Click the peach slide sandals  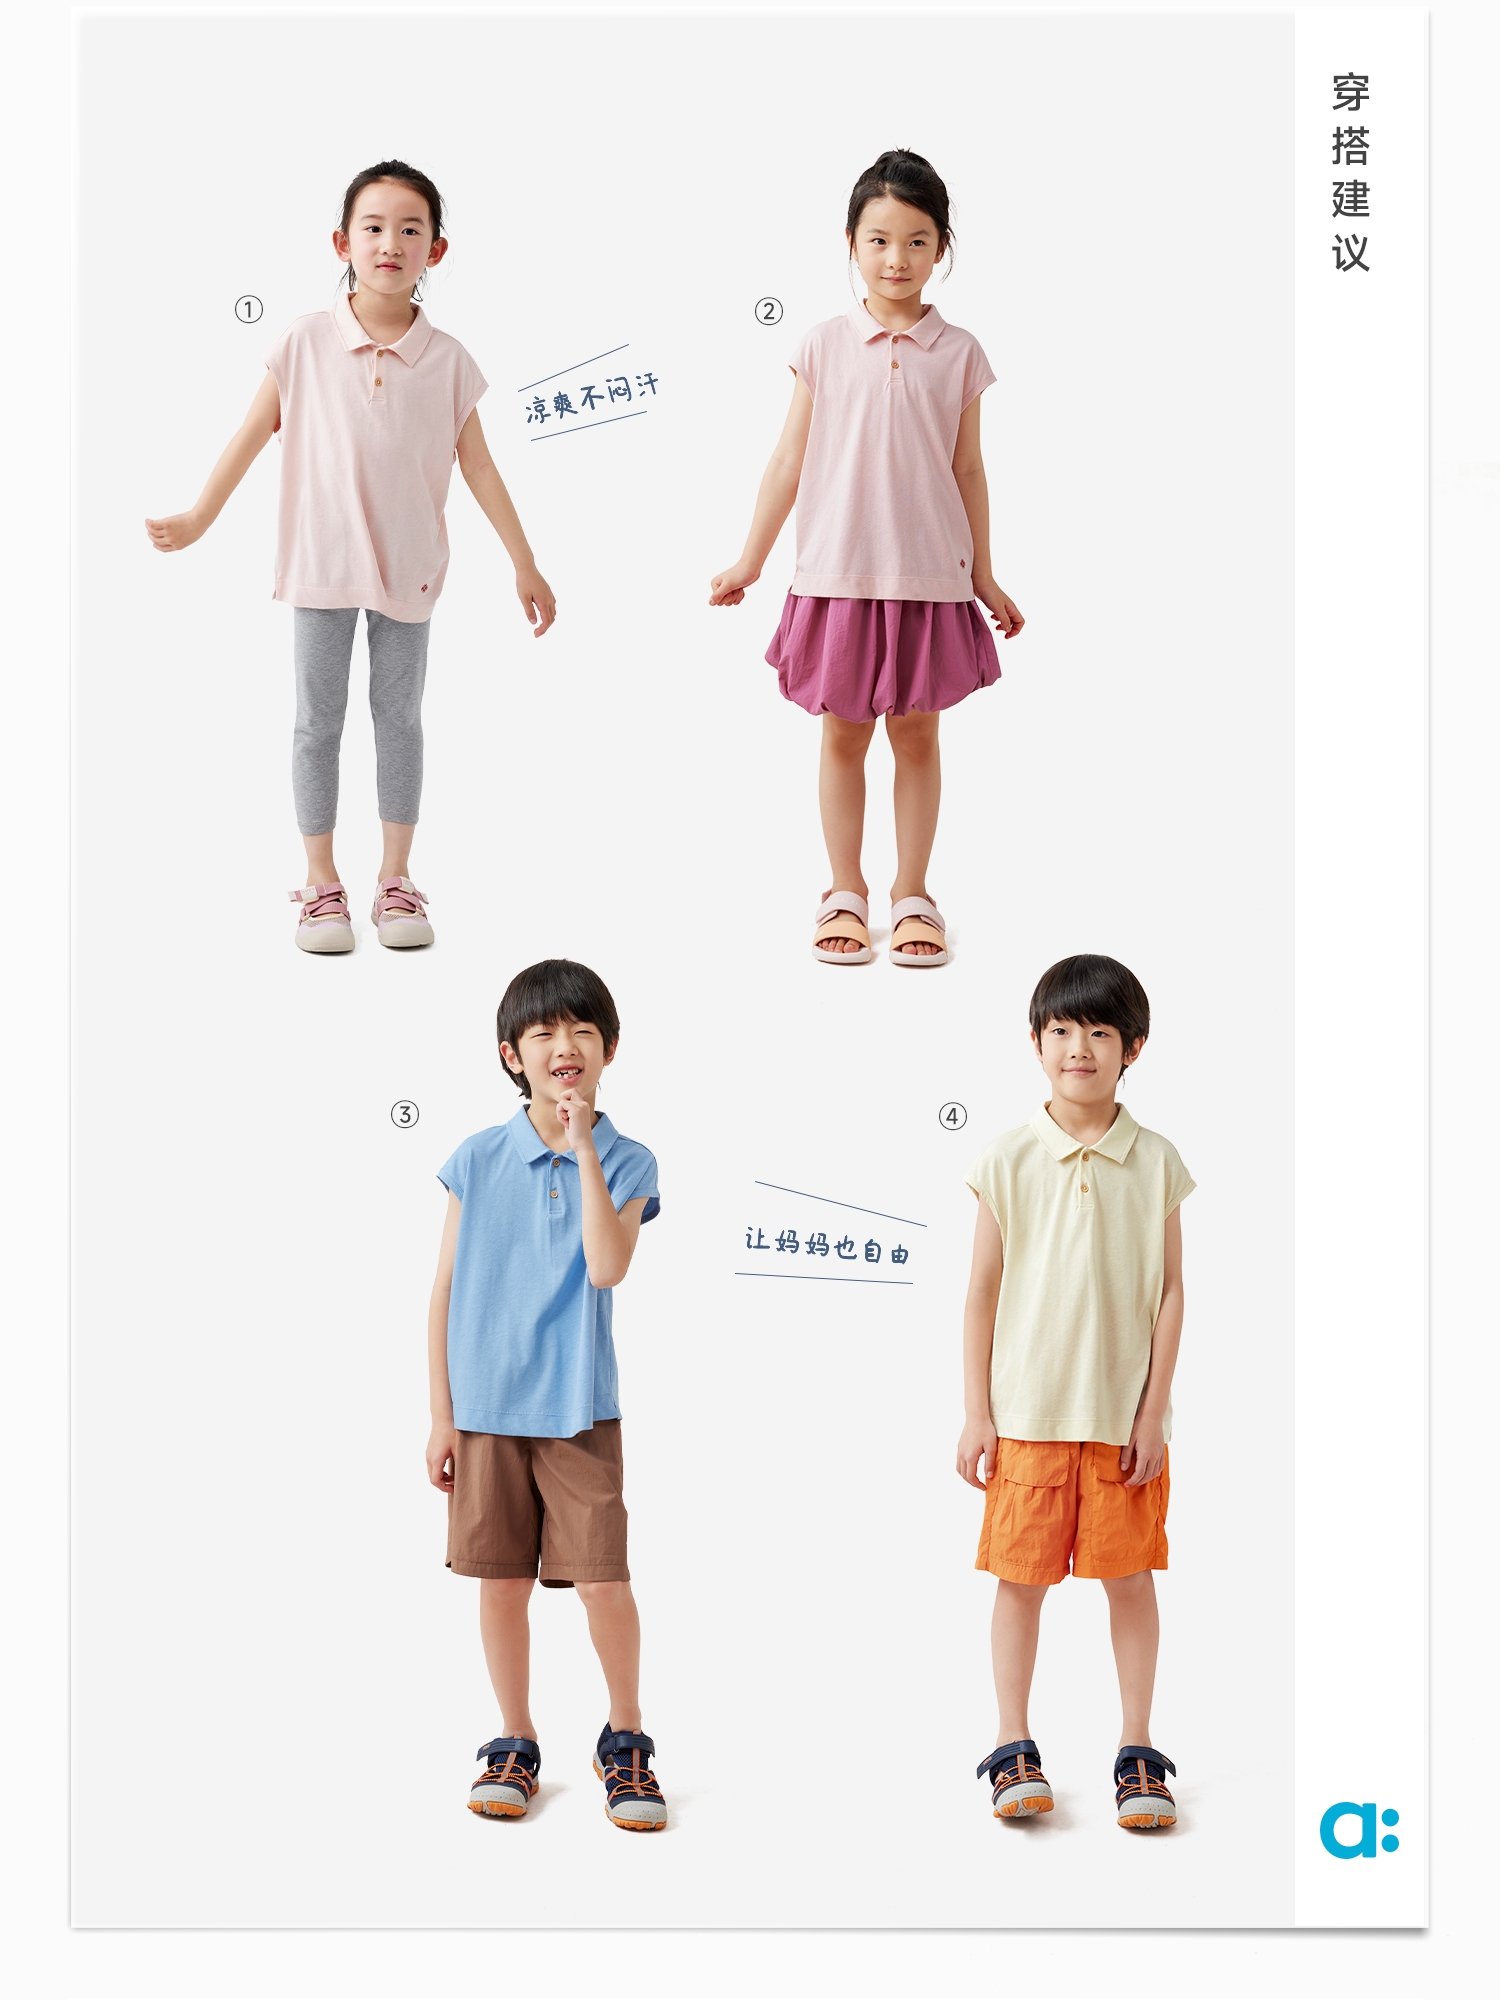point(880,928)
